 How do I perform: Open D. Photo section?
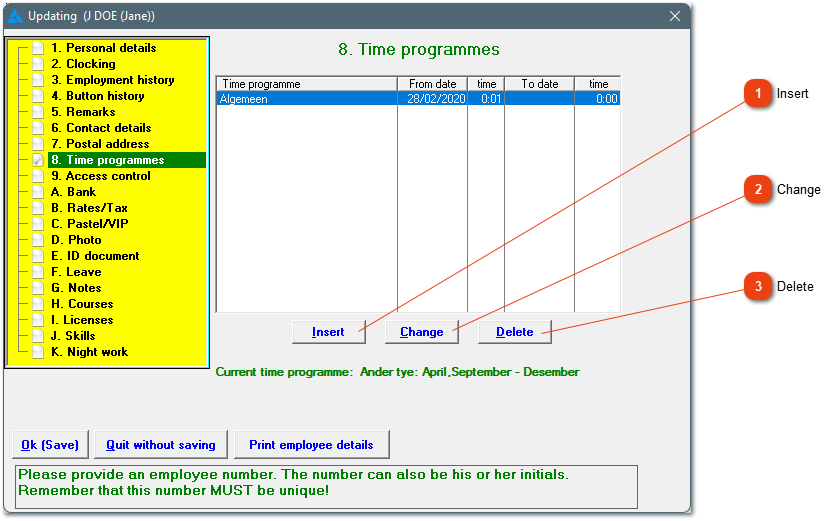pyautogui.click(x=76, y=240)
